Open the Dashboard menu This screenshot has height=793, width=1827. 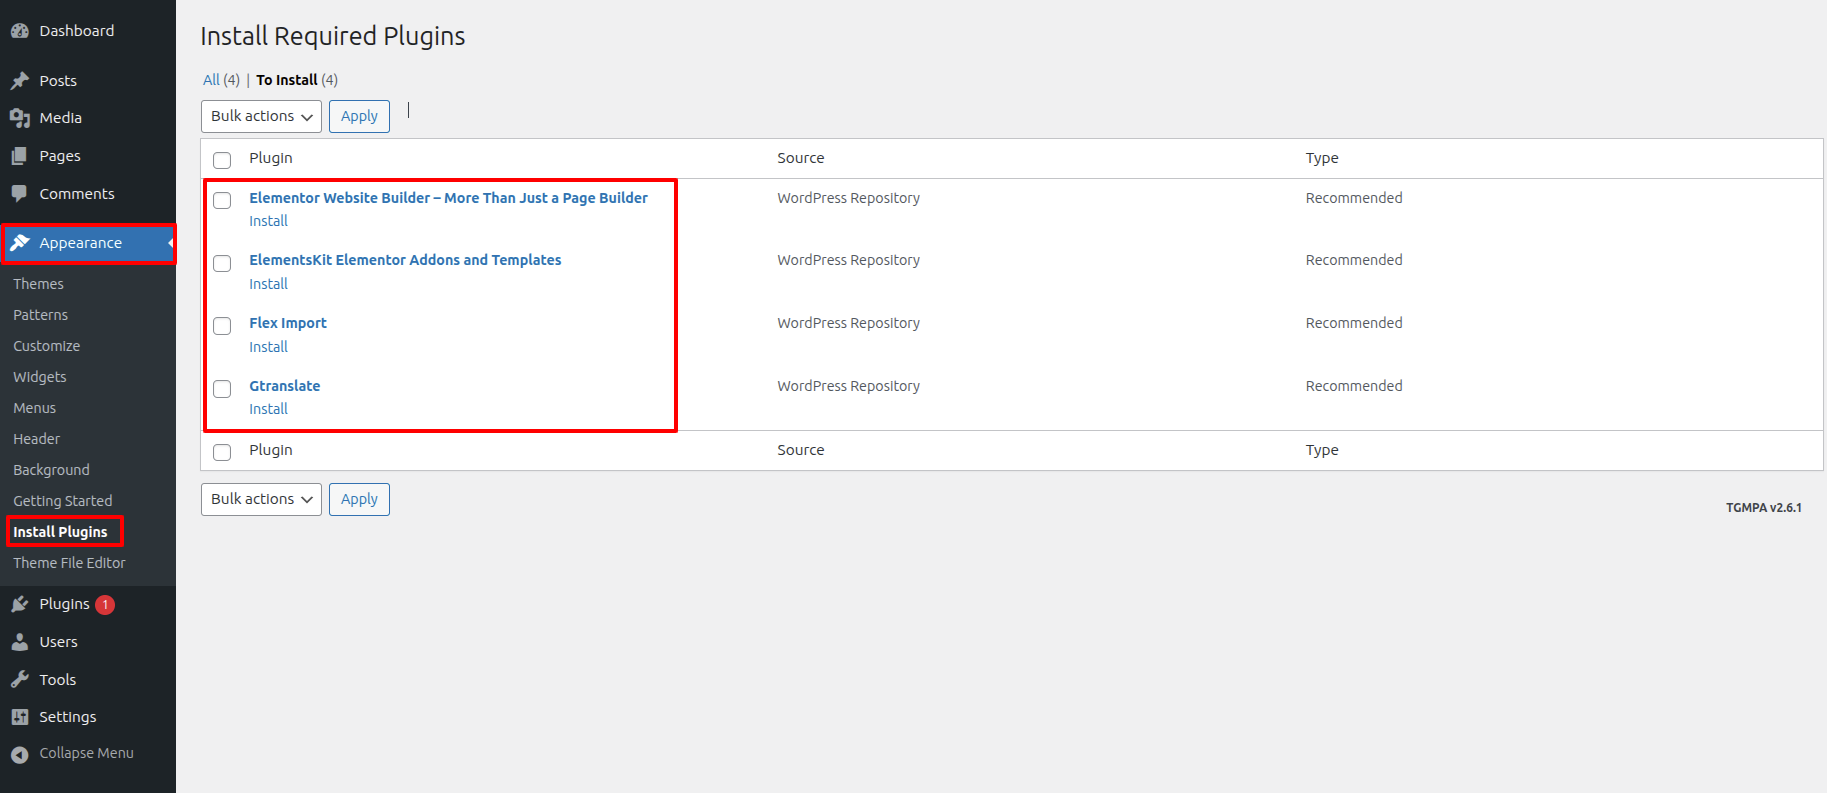point(77,31)
